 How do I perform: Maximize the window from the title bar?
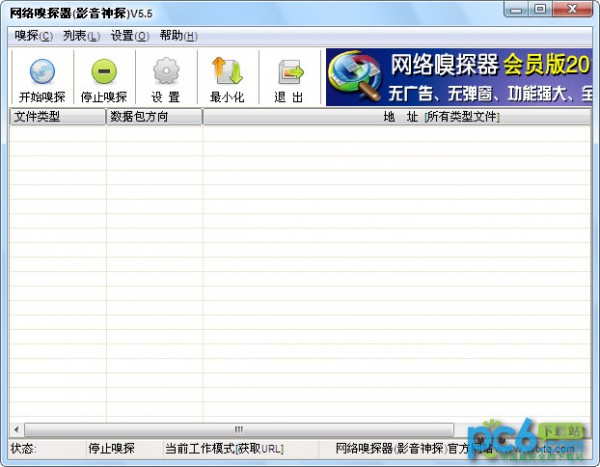coord(540,9)
